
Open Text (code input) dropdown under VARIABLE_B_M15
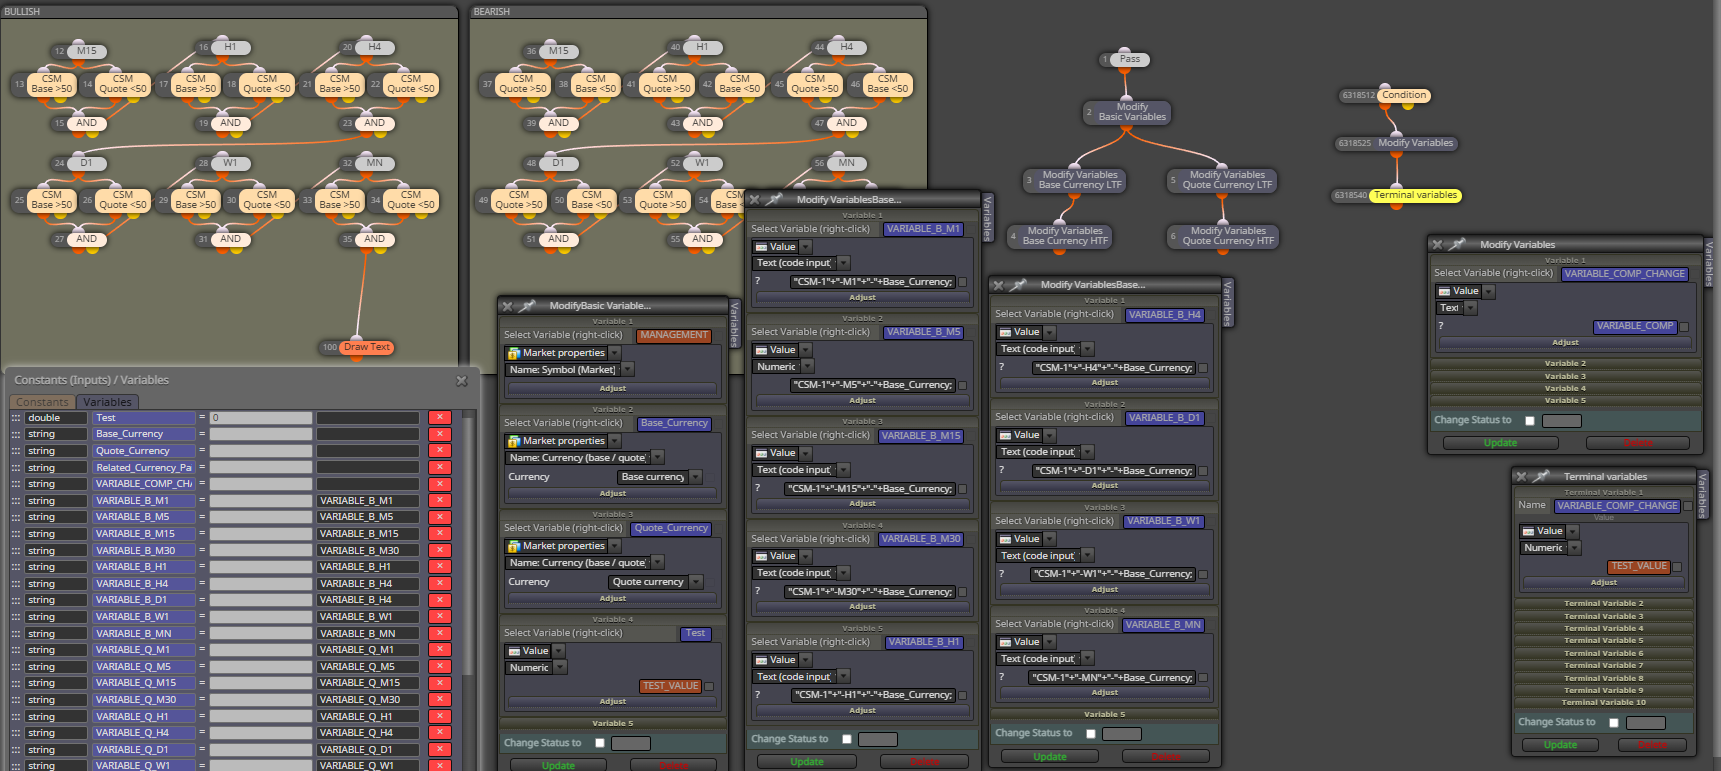pyautogui.click(x=843, y=470)
